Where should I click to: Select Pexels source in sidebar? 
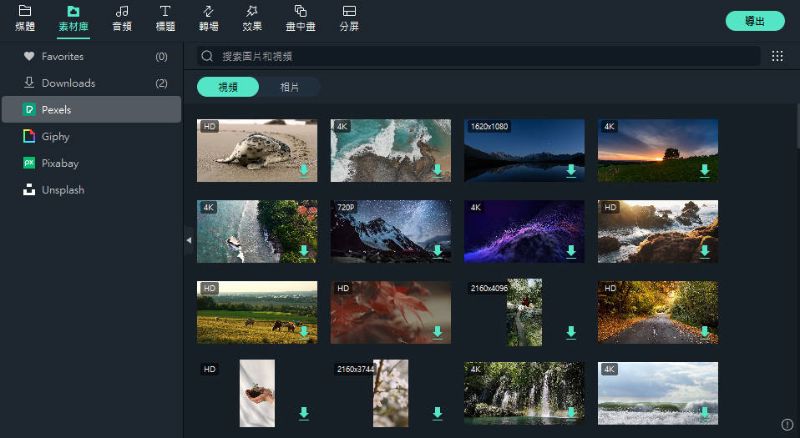click(x=92, y=110)
